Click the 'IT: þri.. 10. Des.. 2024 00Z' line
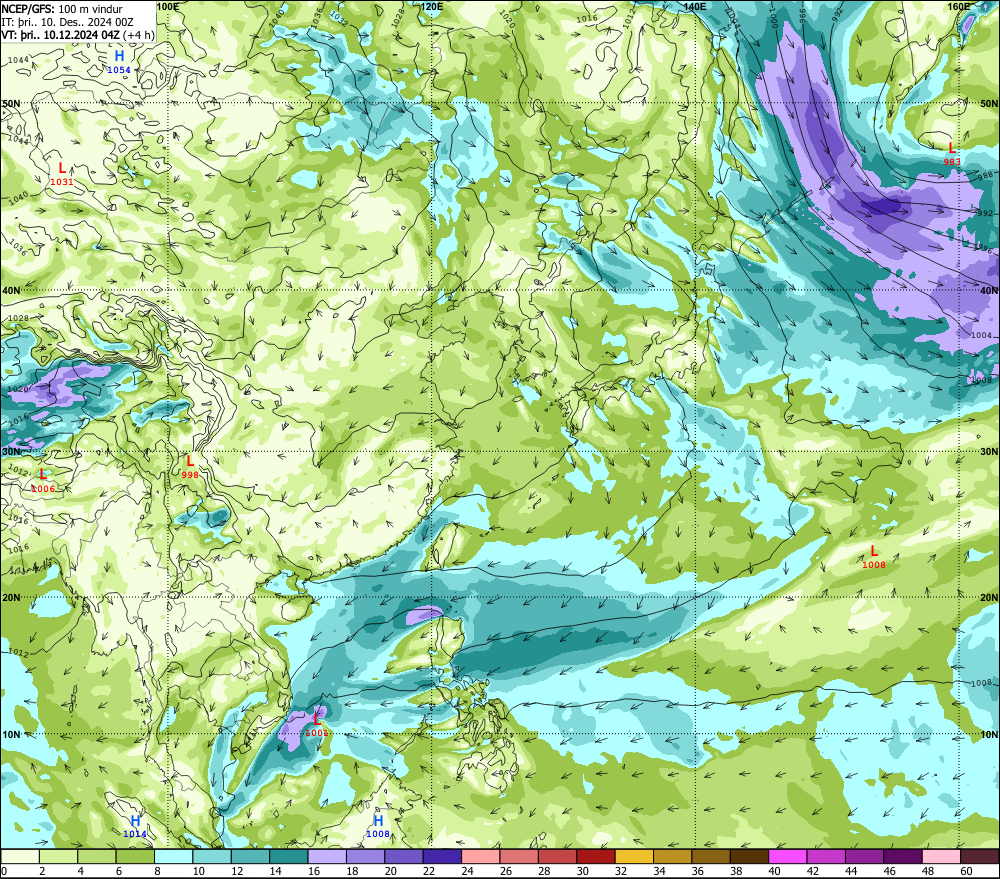The image size is (1000, 879). point(67,22)
